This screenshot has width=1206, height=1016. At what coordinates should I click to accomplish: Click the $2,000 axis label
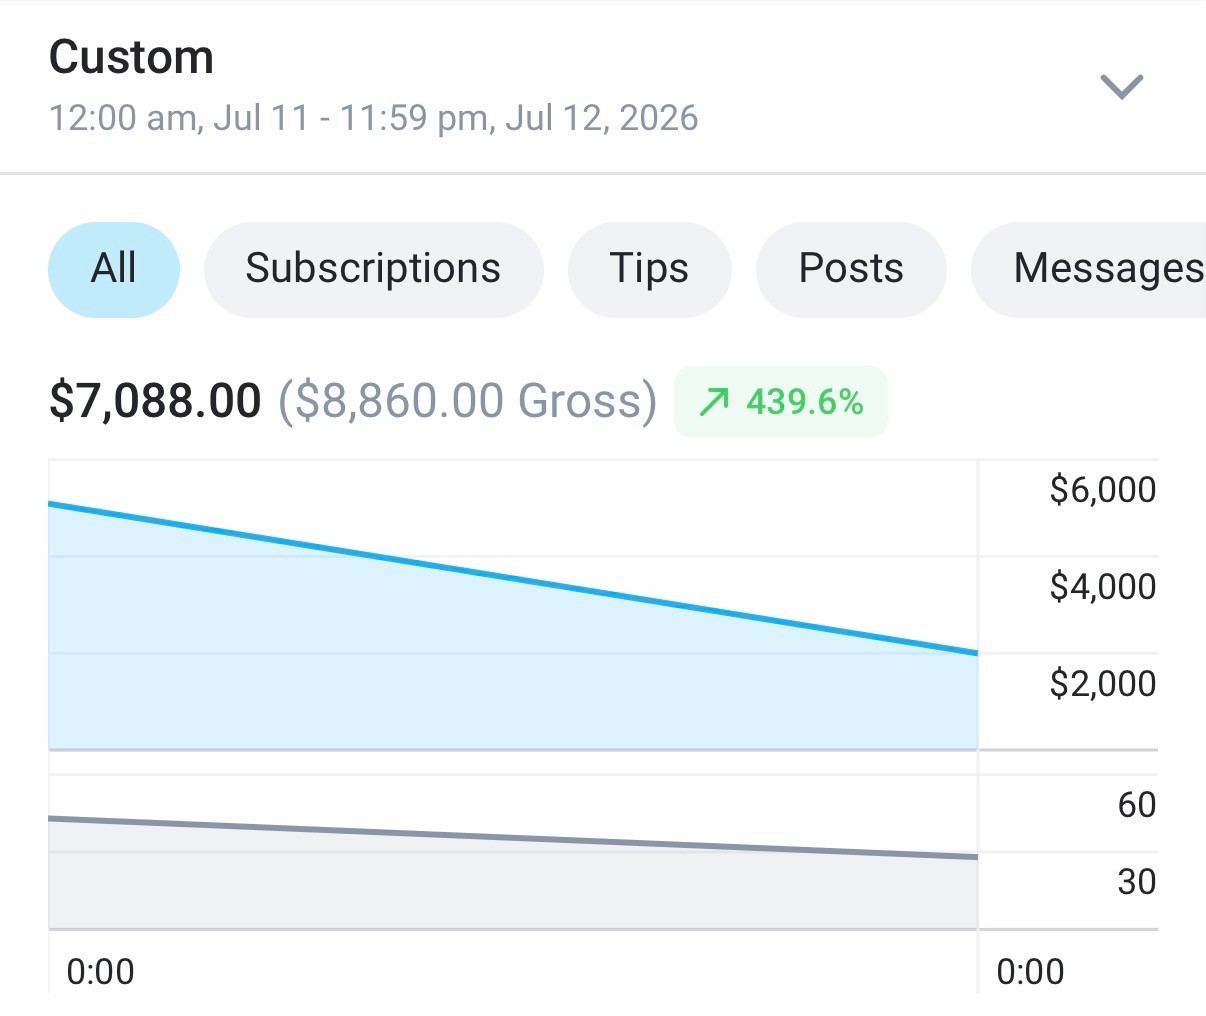tap(1103, 684)
